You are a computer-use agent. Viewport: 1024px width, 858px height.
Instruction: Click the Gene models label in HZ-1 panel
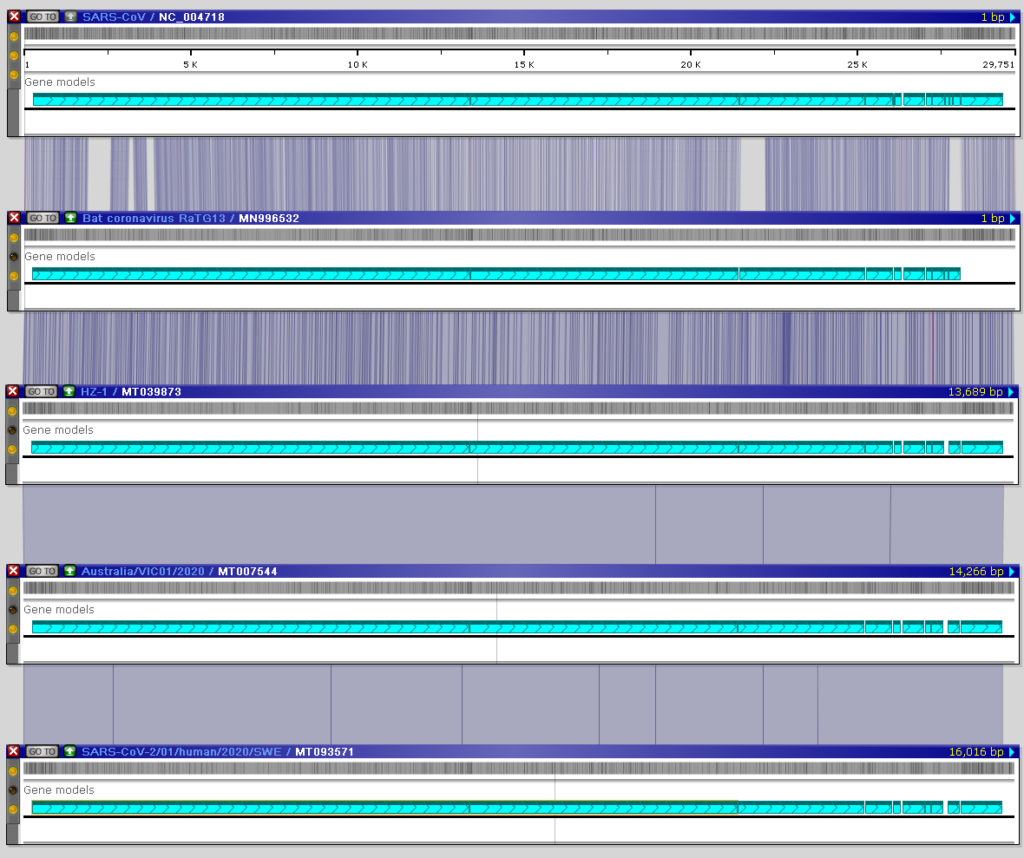[58, 430]
